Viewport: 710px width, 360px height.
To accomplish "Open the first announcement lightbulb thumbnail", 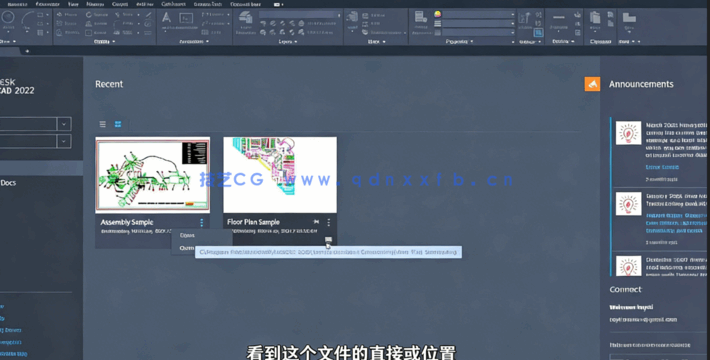I will [628, 133].
